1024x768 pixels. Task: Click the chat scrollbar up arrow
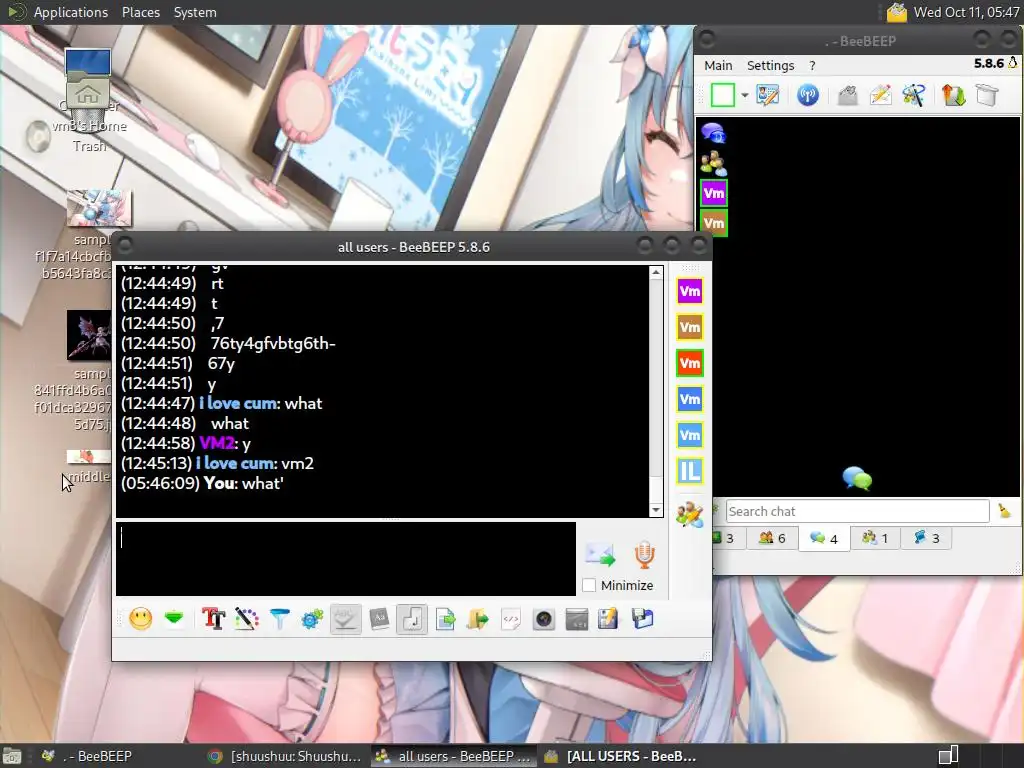tap(656, 272)
